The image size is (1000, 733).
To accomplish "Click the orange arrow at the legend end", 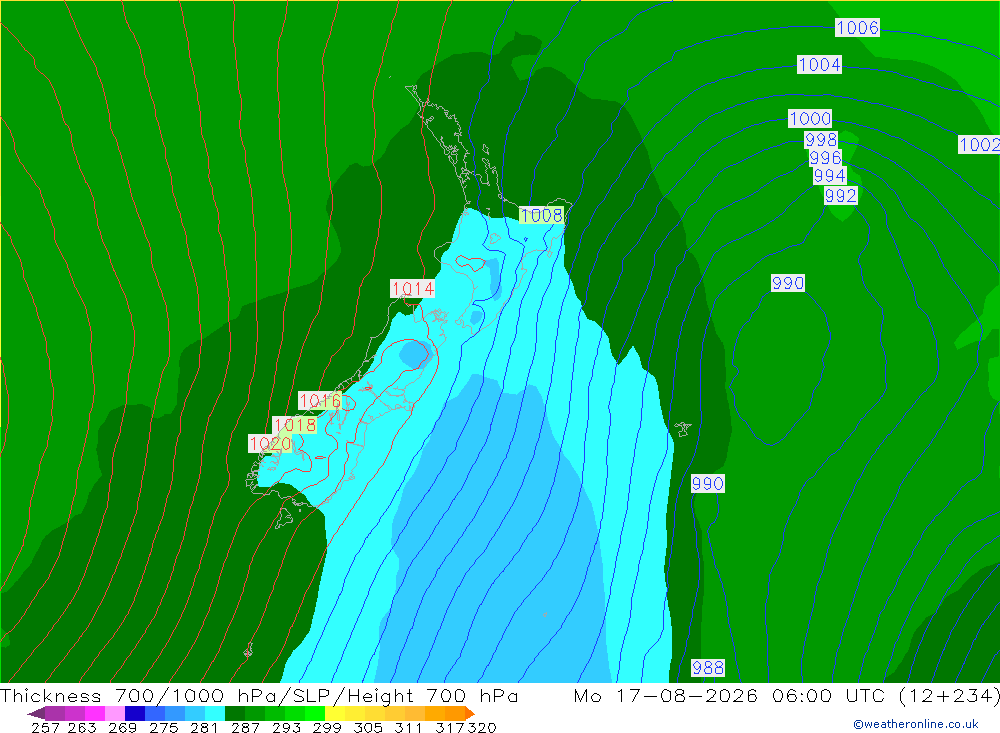I will coord(470,714).
